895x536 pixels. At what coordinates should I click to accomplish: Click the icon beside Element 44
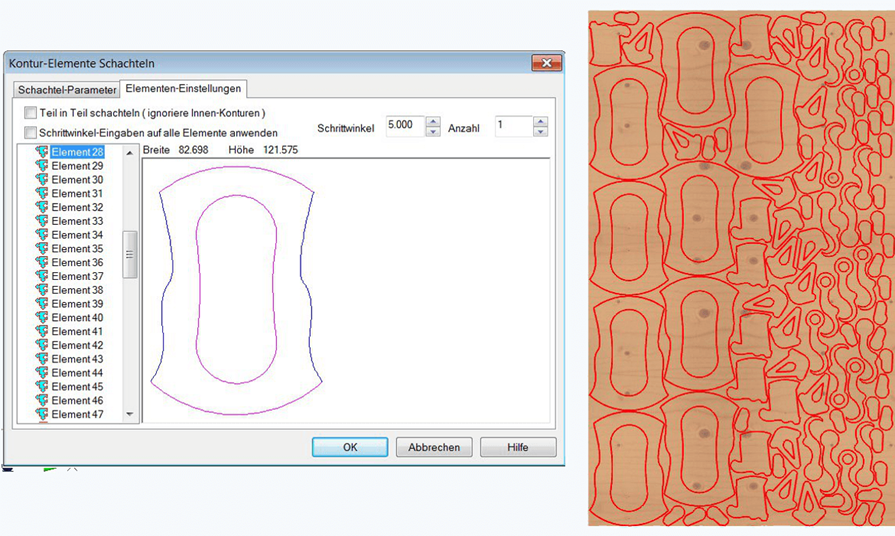pyautogui.click(x=42, y=373)
